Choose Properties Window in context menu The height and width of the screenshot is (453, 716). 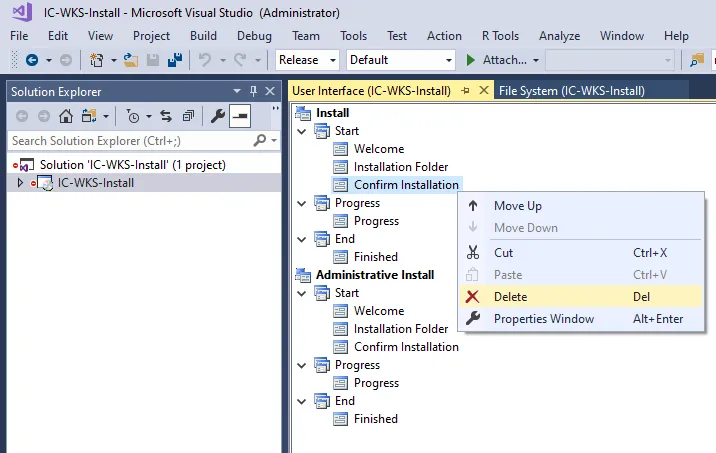tap(581, 318)
